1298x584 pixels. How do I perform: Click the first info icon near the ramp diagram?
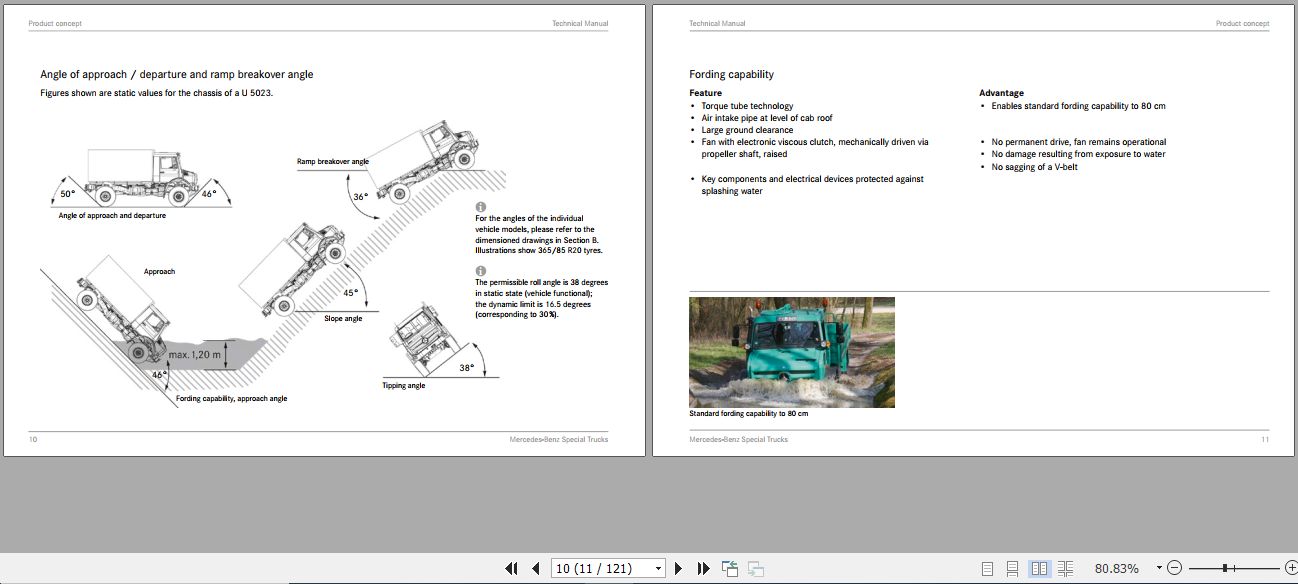click(x=480, y=207)
